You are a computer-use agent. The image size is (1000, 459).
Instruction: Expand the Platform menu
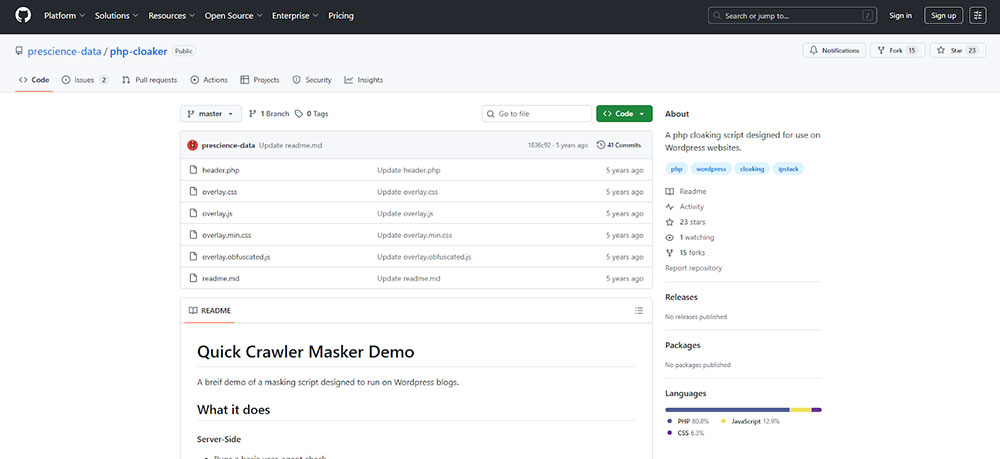[x=64, y=15]
